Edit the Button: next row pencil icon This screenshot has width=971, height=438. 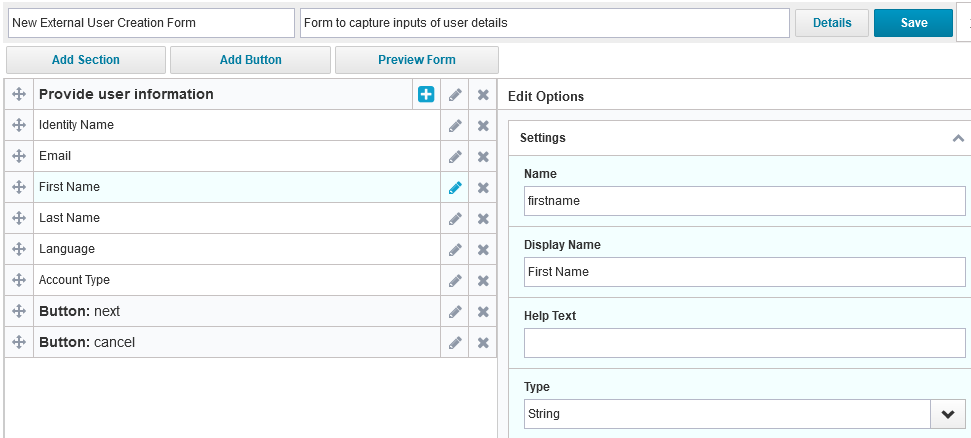(x=455, y=312)
